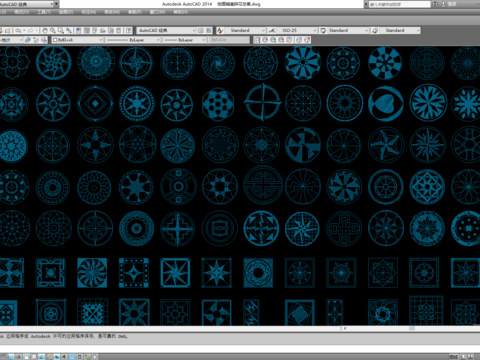The width and height of the screenshot is (480, 360).
Task: Click the Layer Previous icon
Action: tap(36, 40)
